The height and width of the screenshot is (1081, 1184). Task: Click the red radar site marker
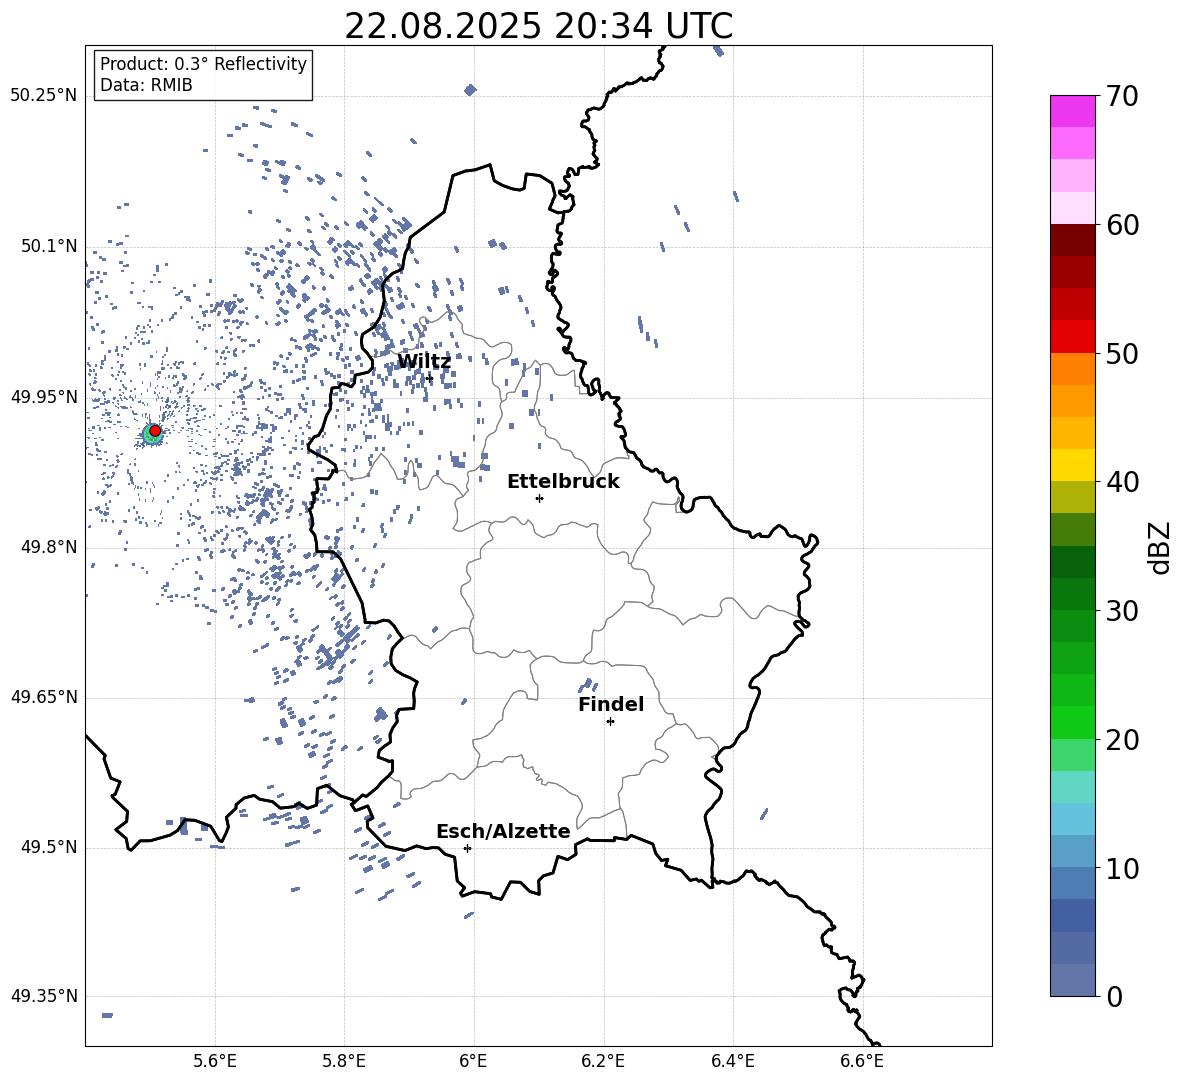point(155,431)
